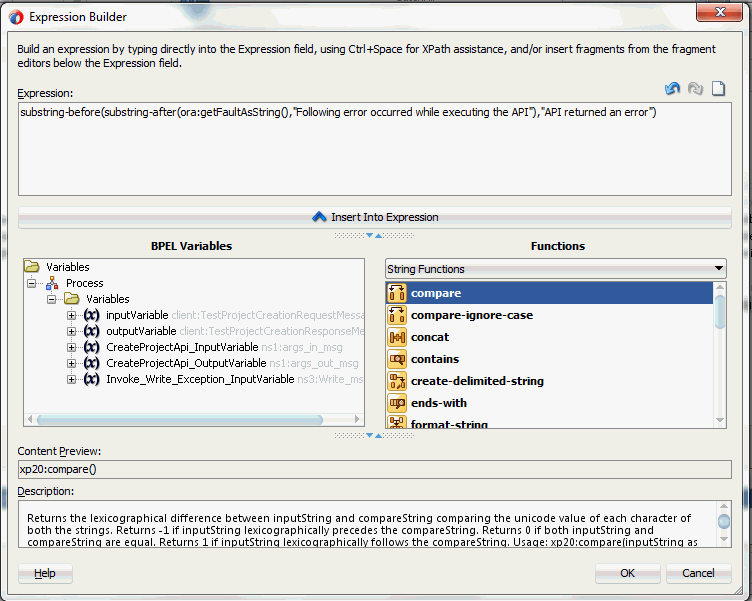Close the Expression Builder dialog
Viewport: 752px width, 601px height.
[x=719, y=12]
